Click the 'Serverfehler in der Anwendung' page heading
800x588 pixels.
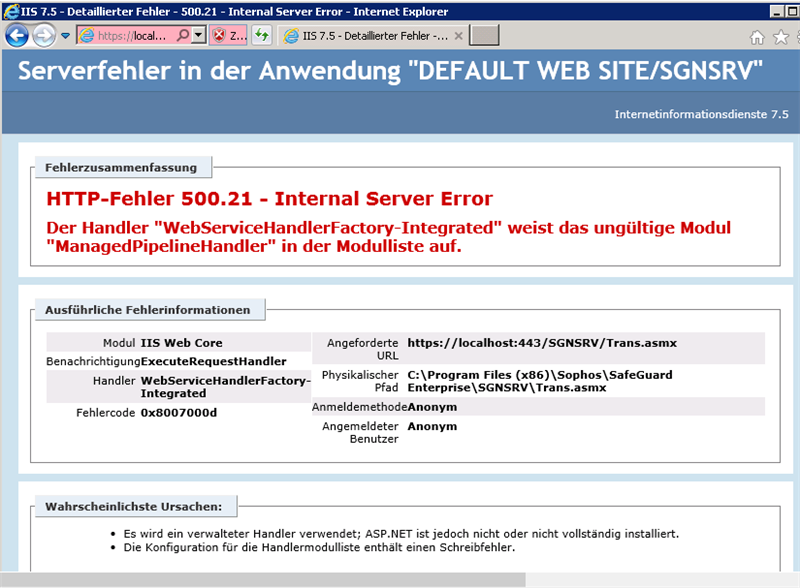(390, 70)
